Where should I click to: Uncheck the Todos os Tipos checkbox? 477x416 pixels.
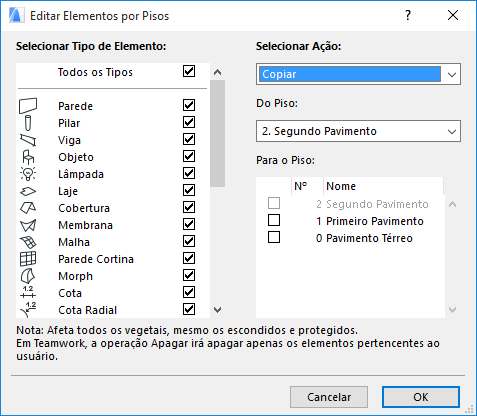click(x=189, y=71)
